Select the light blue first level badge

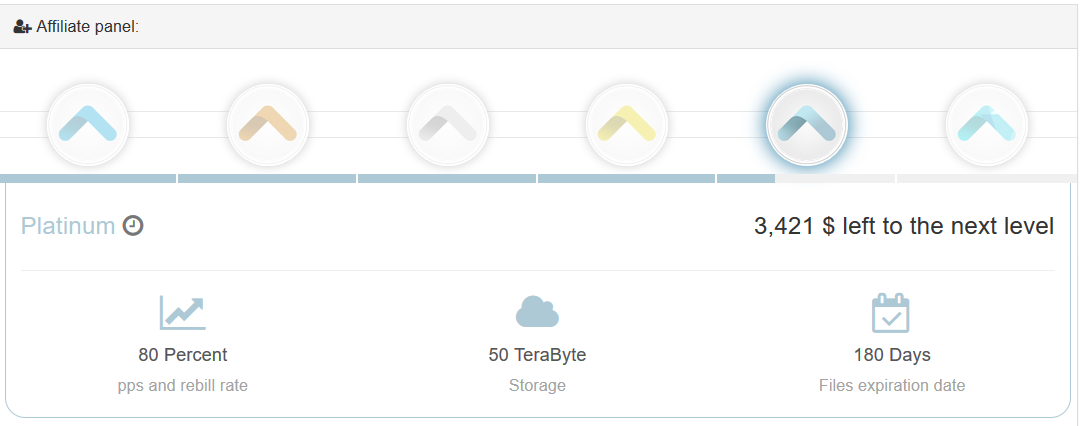pos(88,124)
